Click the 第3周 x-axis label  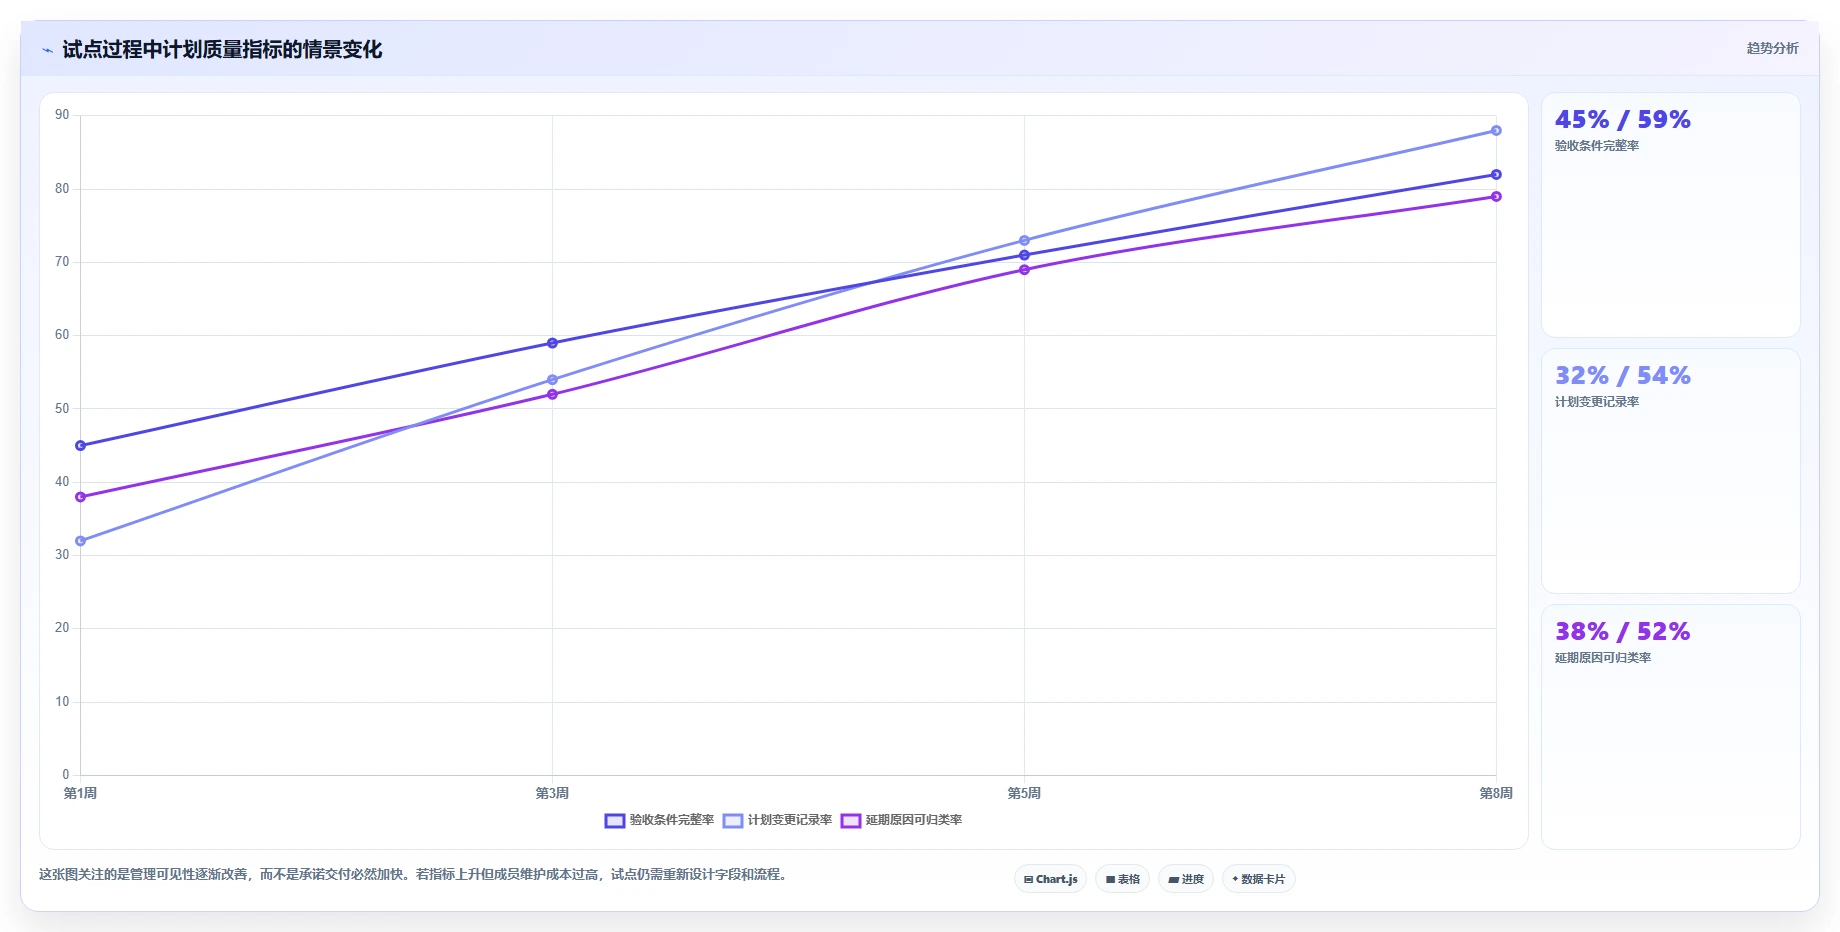click(x=552, y=793)
